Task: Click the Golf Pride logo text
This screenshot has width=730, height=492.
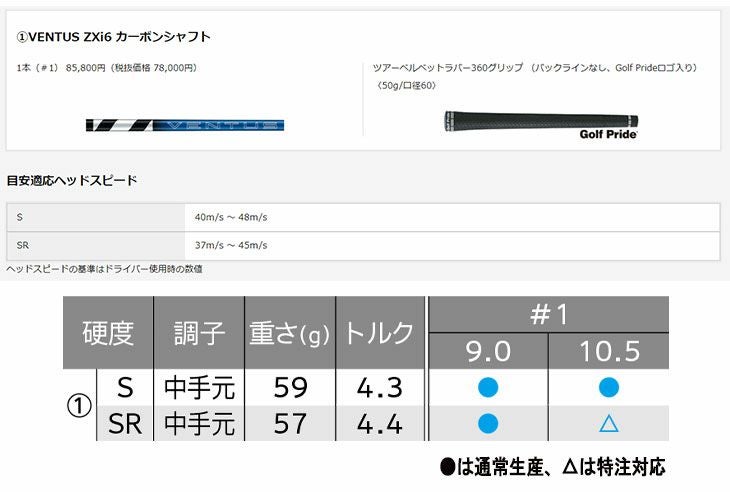Action: pos(607,134)
